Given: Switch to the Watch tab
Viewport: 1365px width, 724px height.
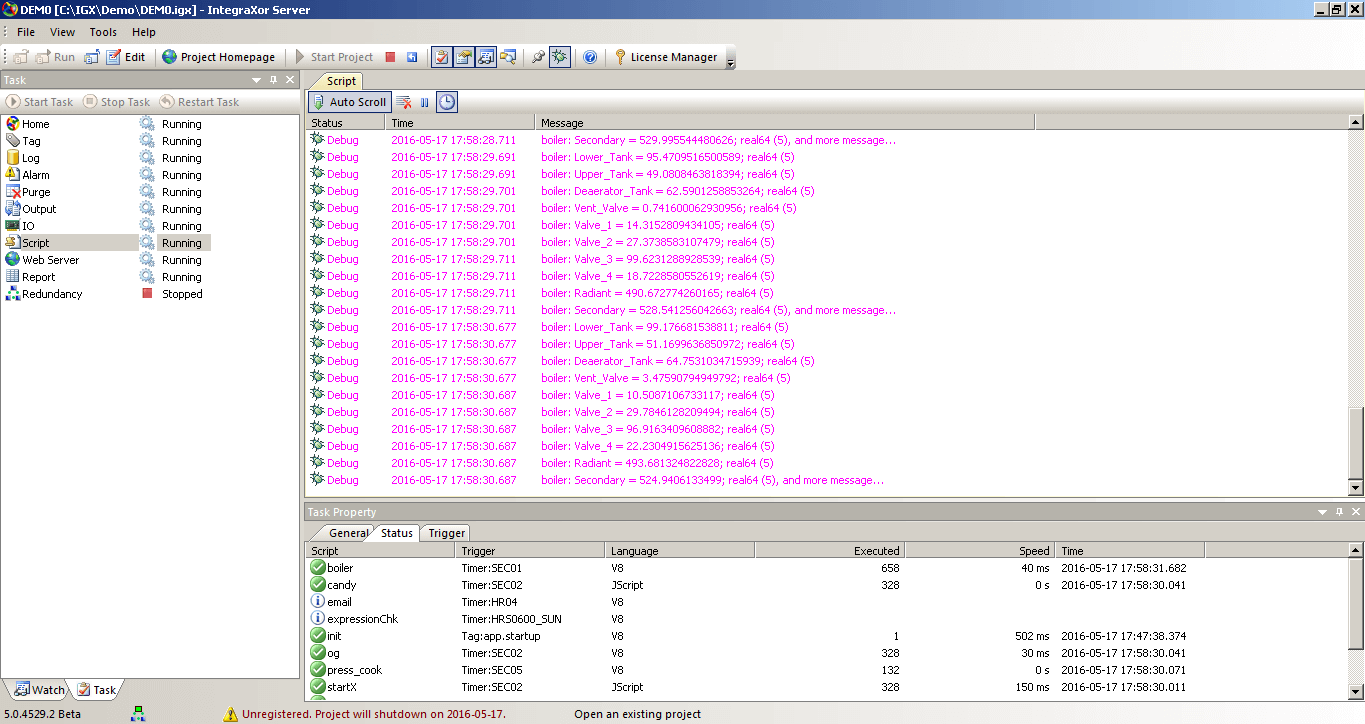Looking at the screenshot, I should [x=40, y=690].
